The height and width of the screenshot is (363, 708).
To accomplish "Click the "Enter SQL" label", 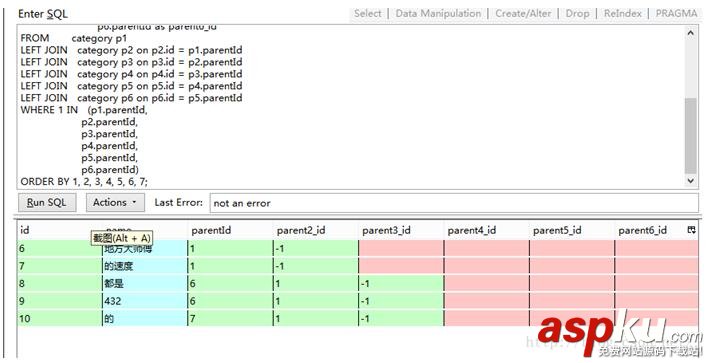I will pyautogui.click(x=43, y=14).
